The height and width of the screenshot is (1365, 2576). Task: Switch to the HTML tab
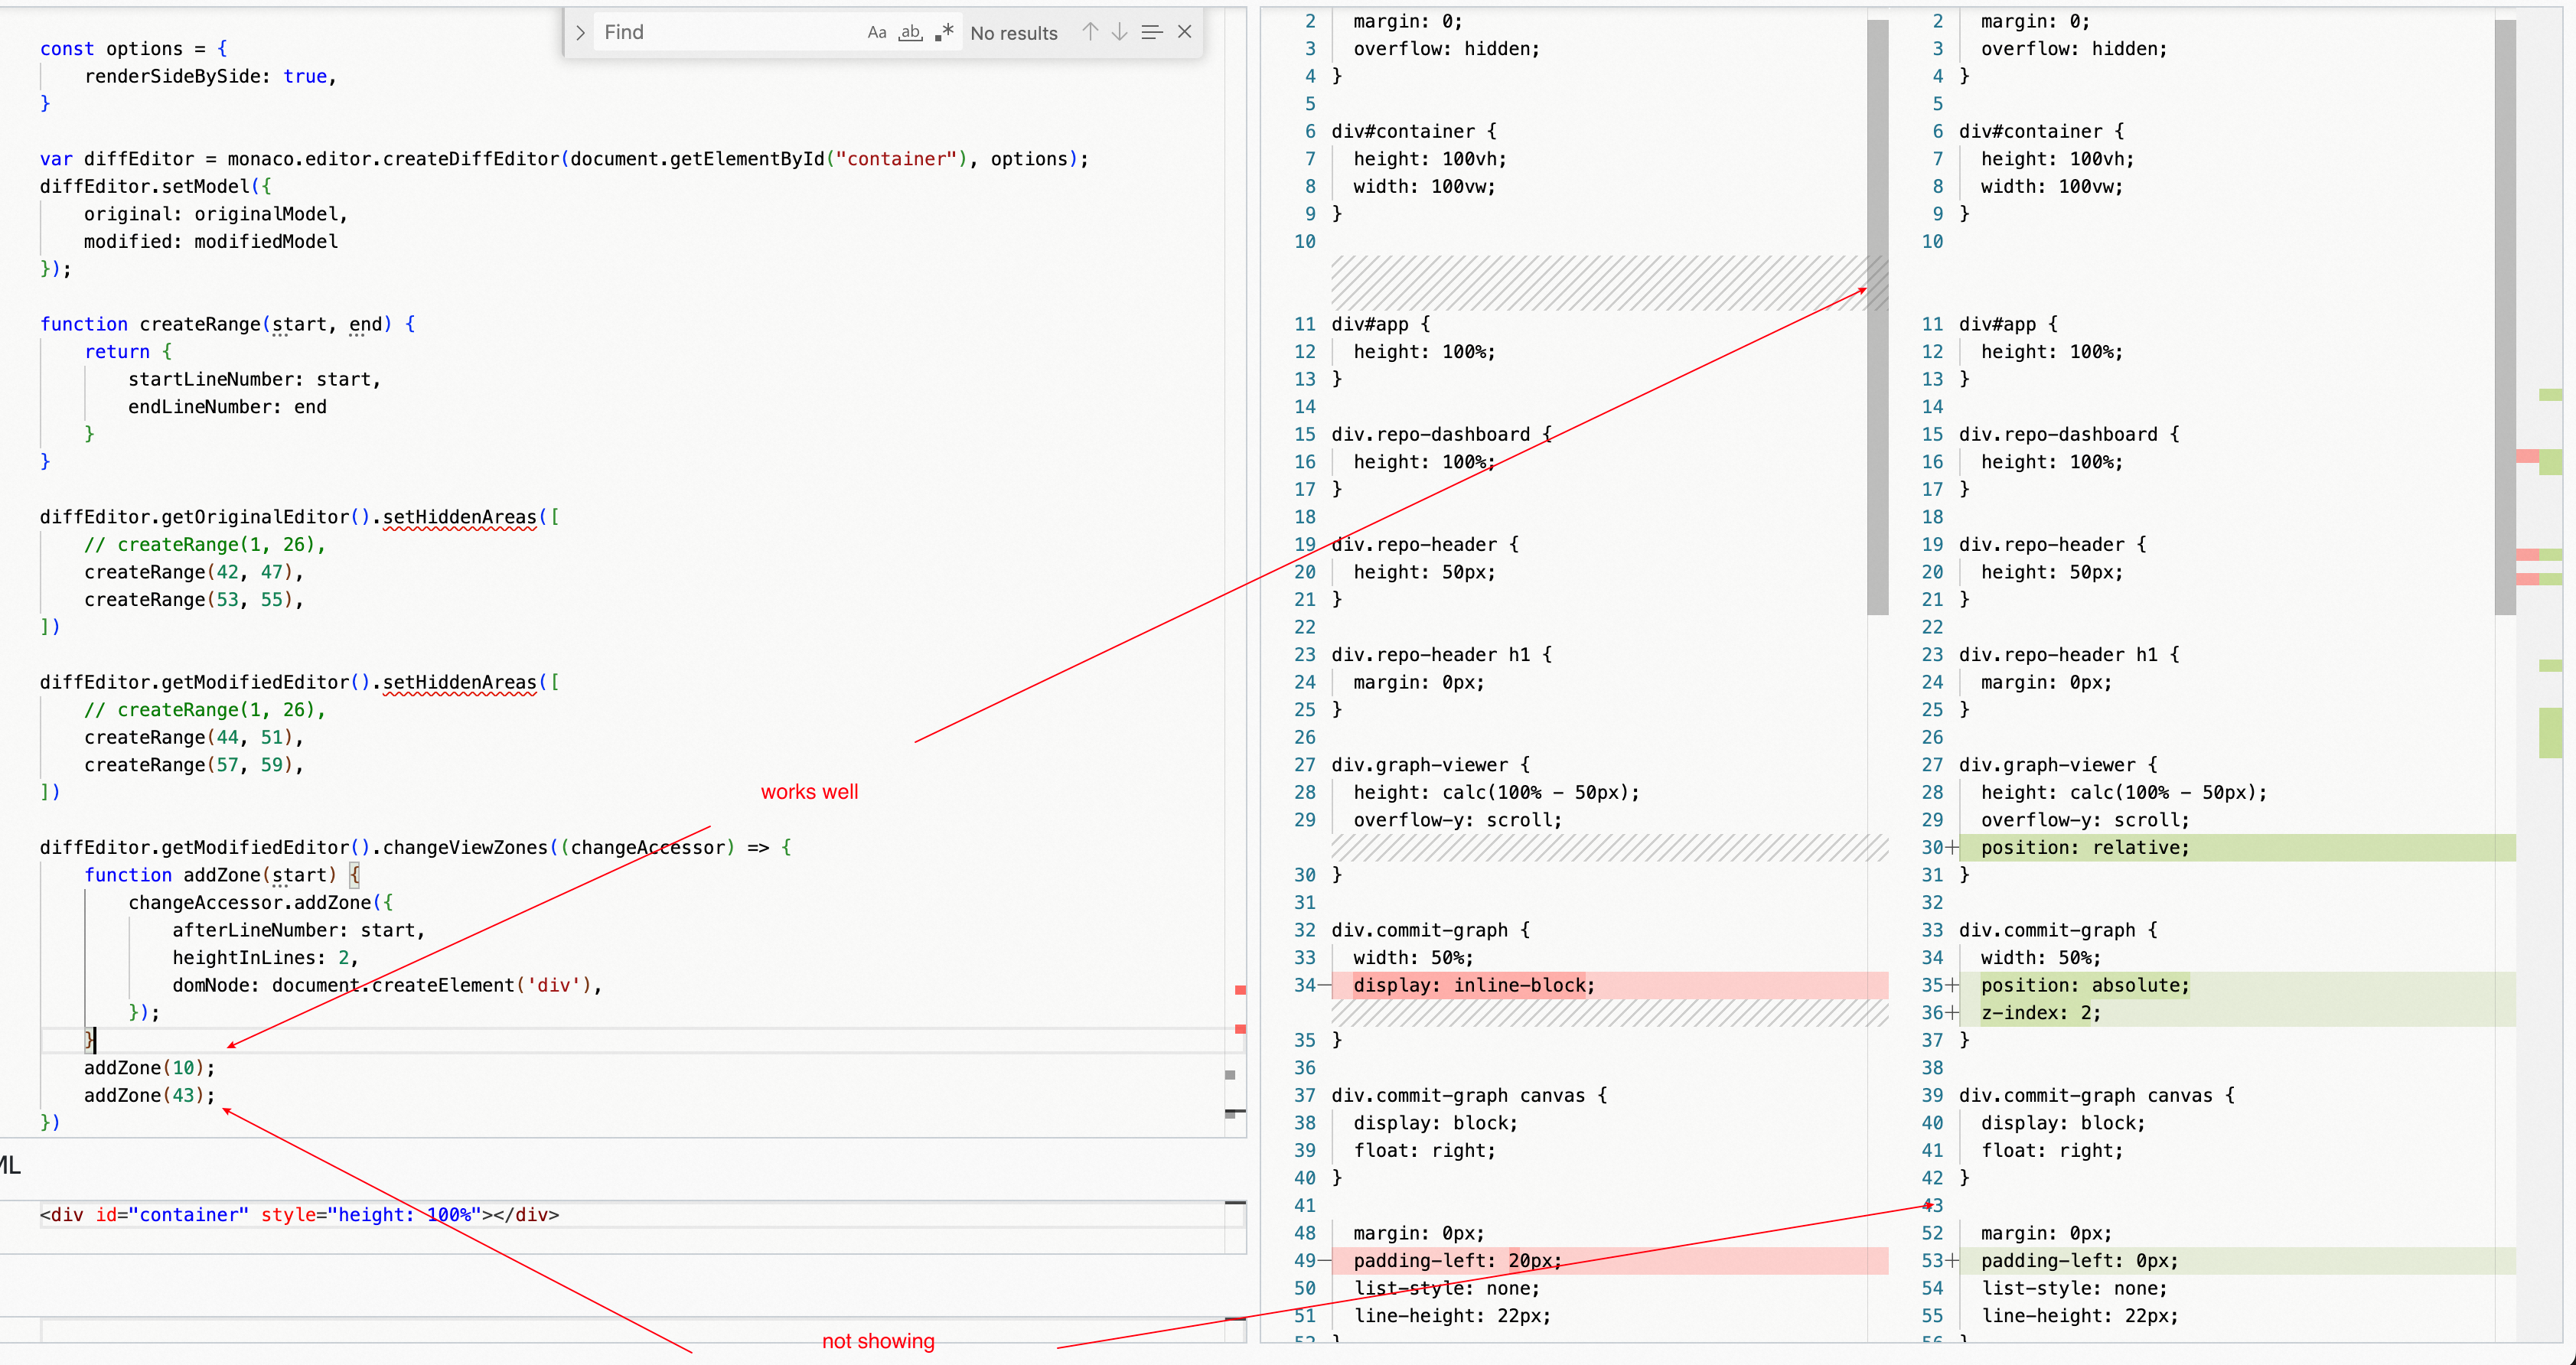[x=8, y=1164]
